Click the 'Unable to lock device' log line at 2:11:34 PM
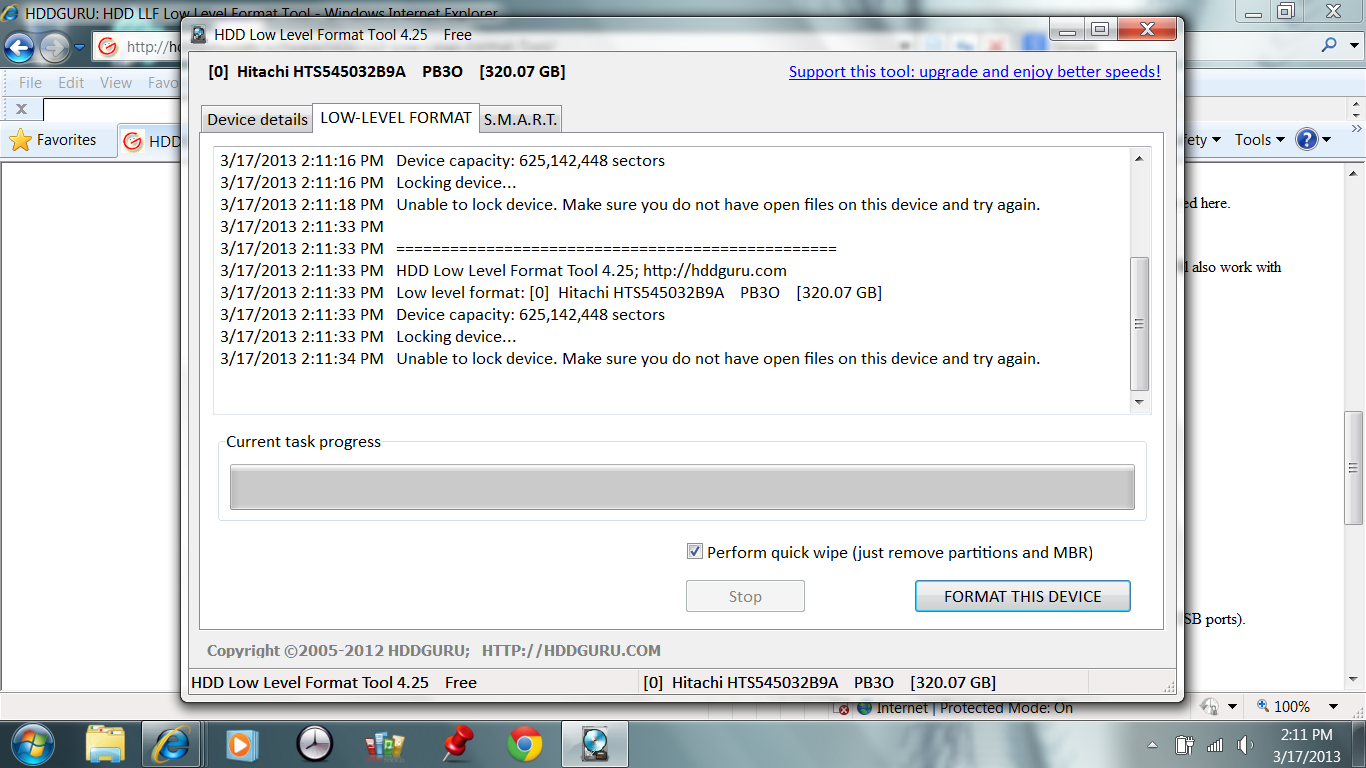 coord(630,358)
